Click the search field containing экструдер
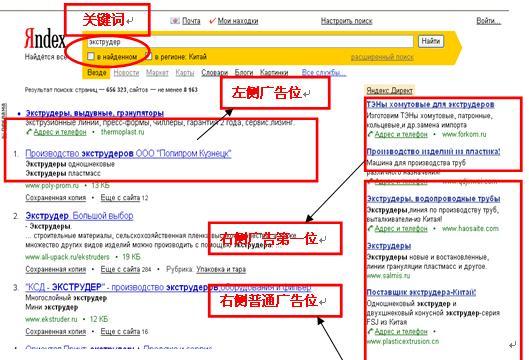The height and width of the screenshot is (360, 529). click(250, 42)
